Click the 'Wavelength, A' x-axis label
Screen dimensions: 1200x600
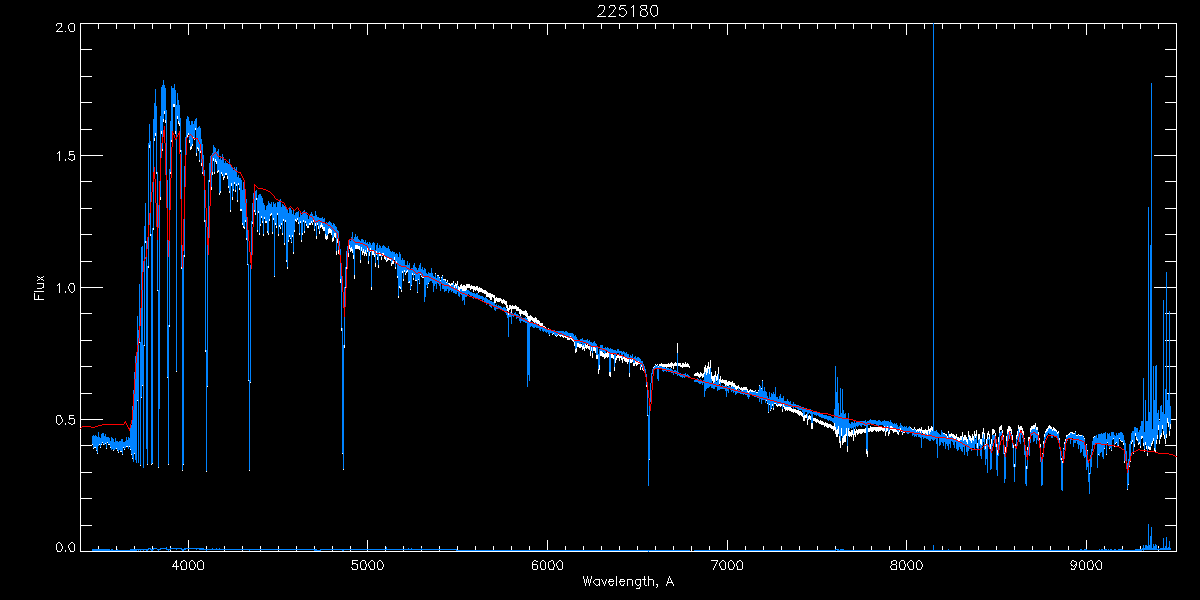(x=627, y=581)
